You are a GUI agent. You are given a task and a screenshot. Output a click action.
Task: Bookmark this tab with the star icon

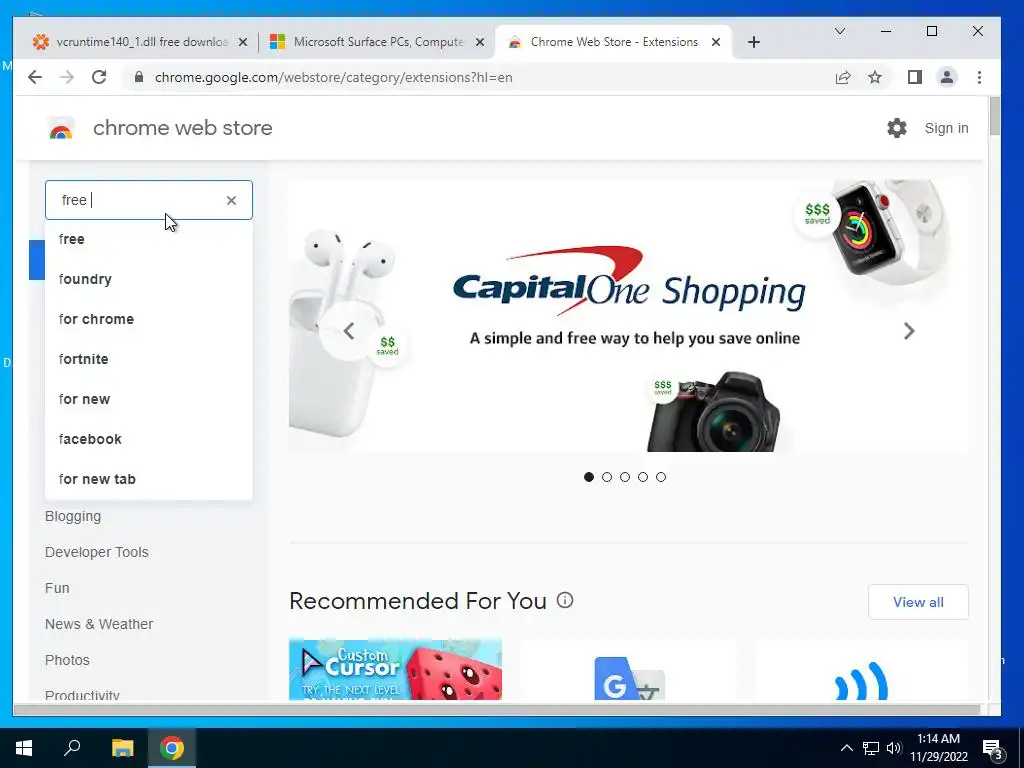pos(874,77)
